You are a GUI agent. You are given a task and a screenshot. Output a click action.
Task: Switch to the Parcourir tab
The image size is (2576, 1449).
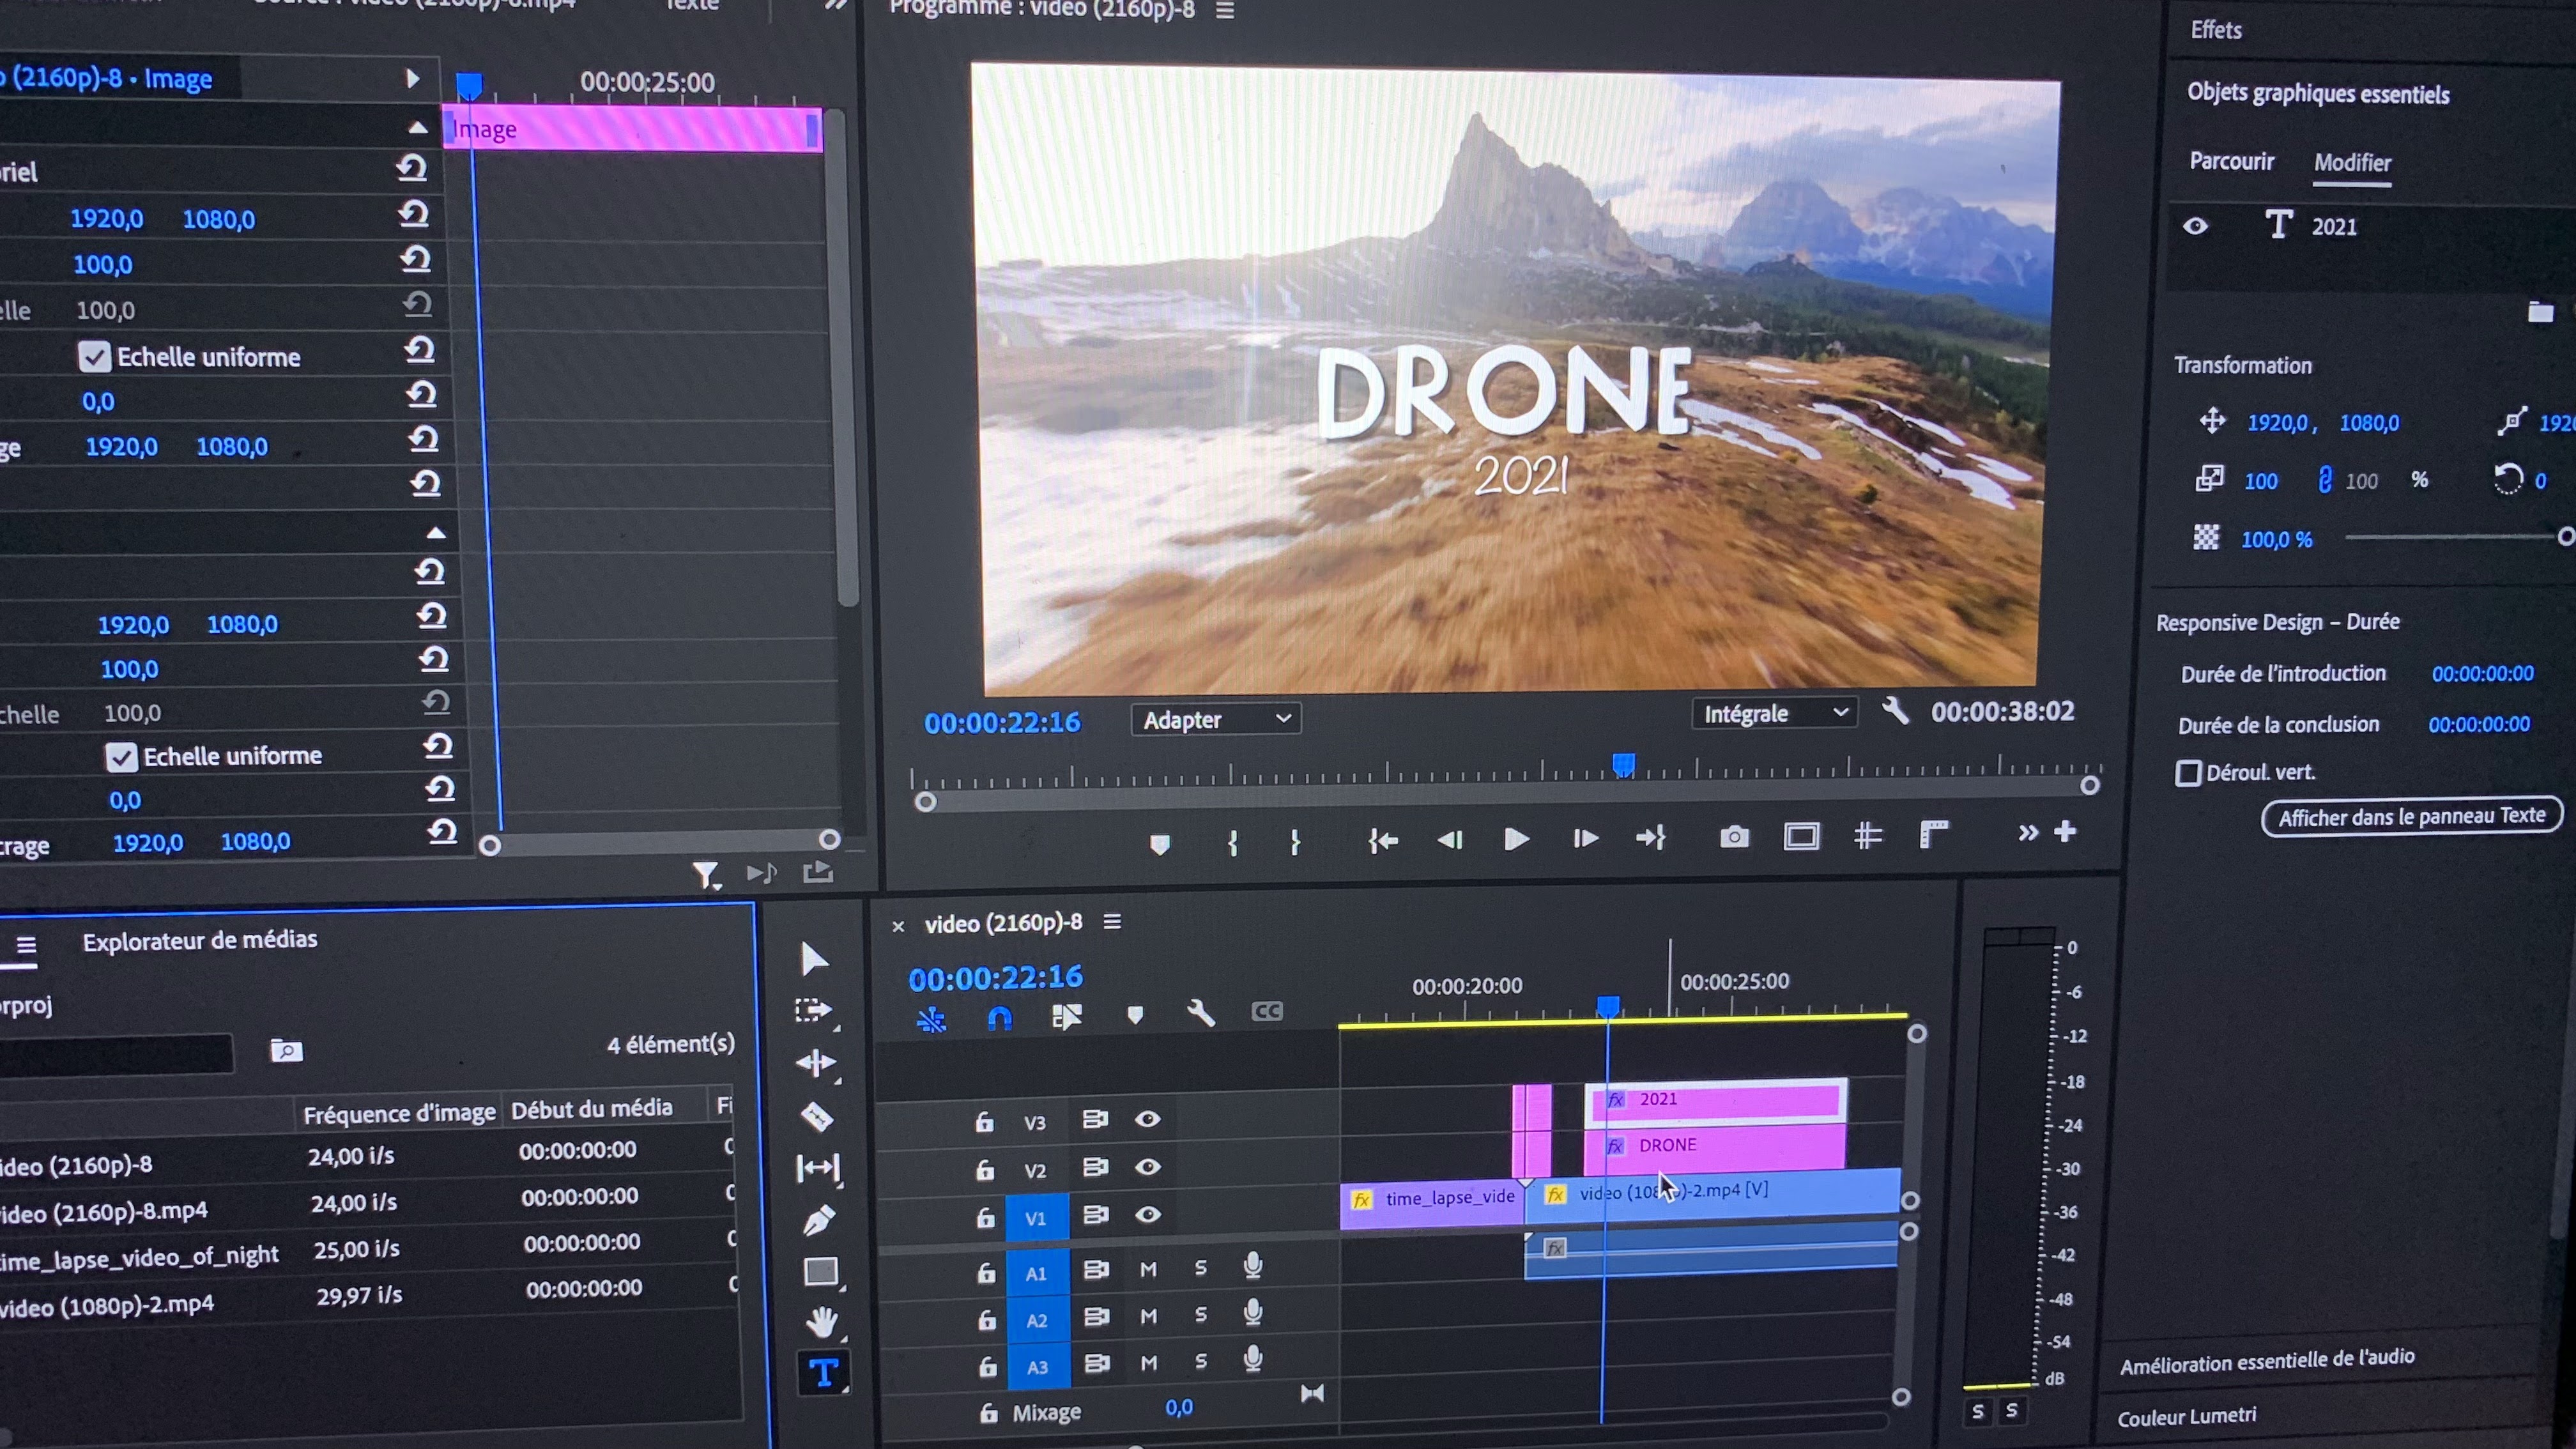(x=2231, y=162)
